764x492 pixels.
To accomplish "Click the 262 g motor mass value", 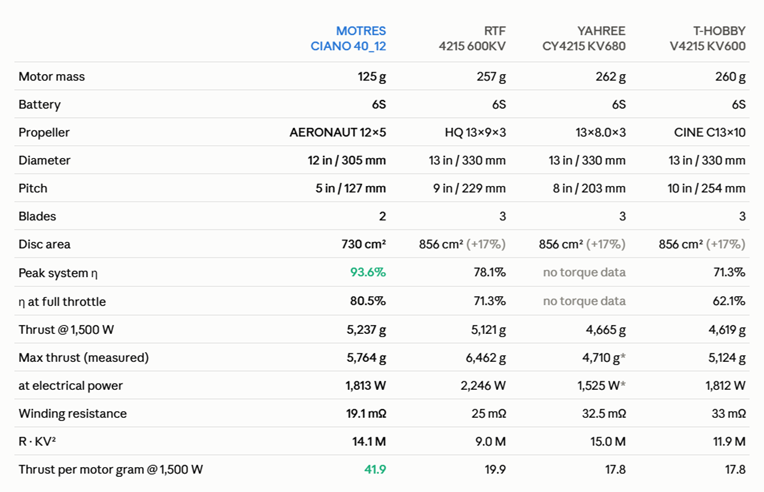I will 611,76.
